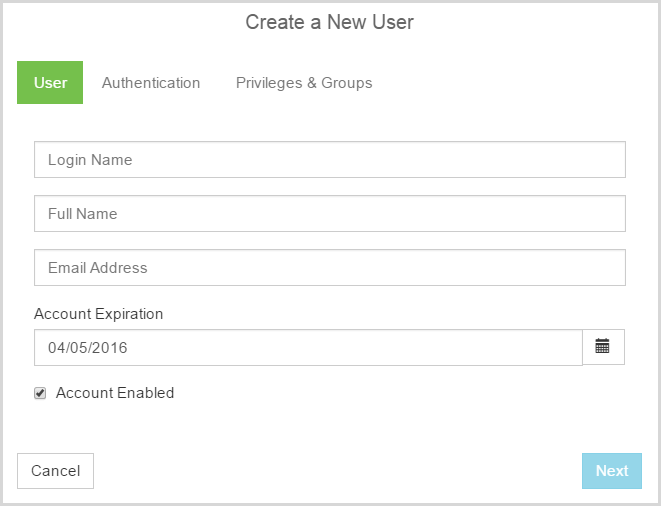Click the Account Expiration label

pos(98,314)
